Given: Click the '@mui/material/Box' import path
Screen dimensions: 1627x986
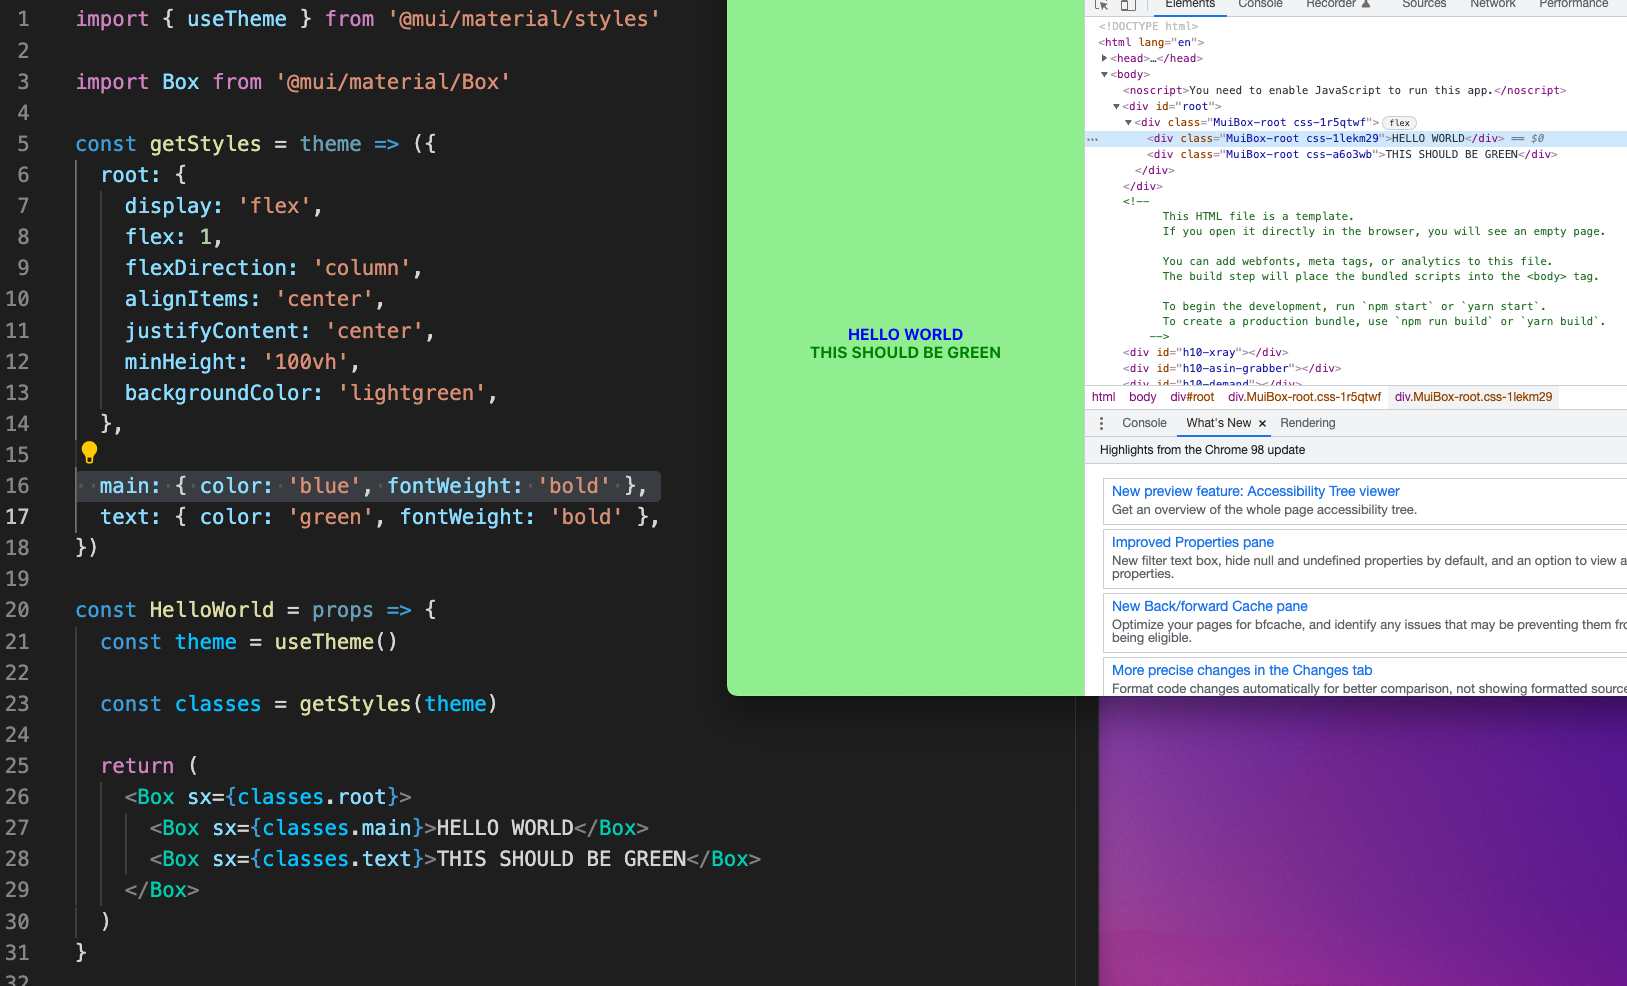Looking at the screenshot, I should 393,82.
